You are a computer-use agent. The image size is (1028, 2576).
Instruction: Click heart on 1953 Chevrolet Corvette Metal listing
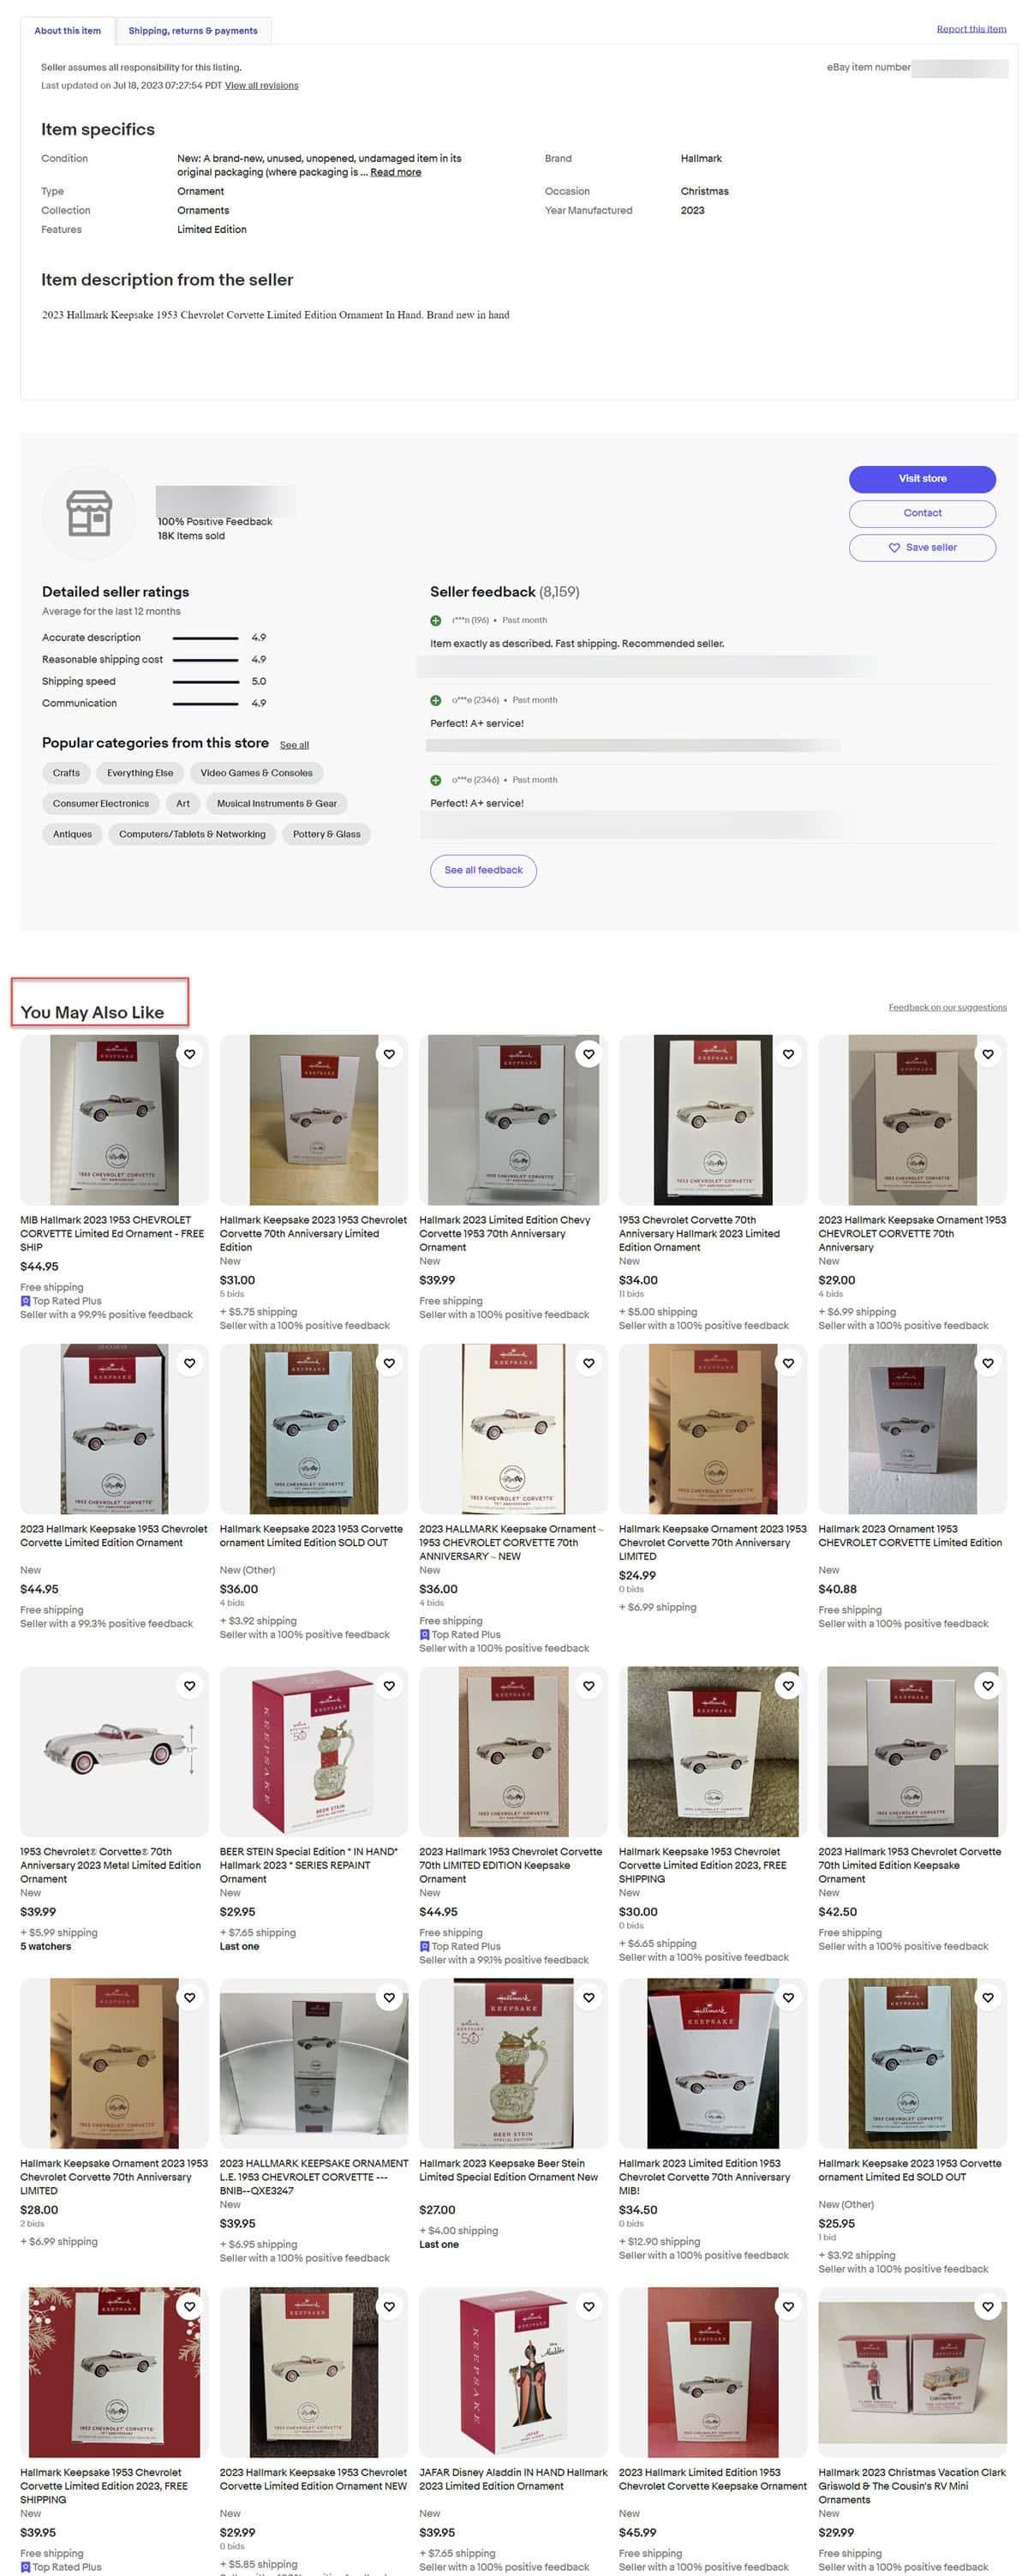(190, 1686)
